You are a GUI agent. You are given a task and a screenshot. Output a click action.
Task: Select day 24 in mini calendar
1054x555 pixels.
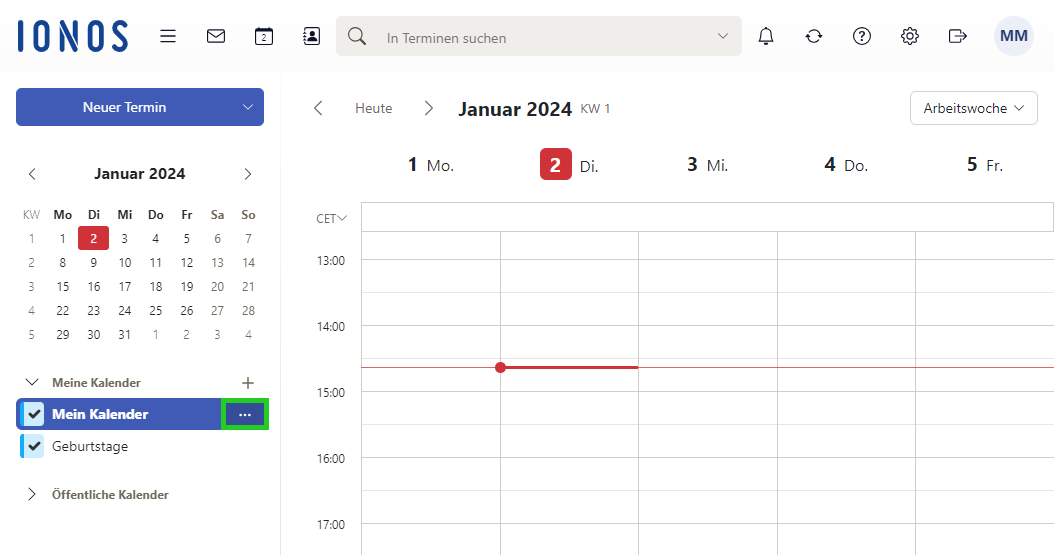point(125,311)
